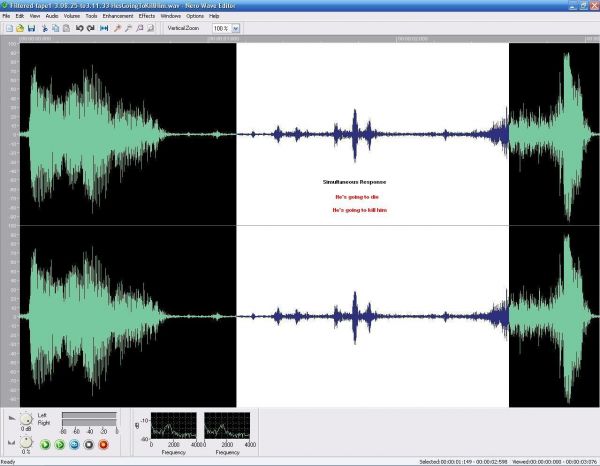Viewport: 600px width, 466px height.
Task: Open the Tools menu
Action: click(92, 17)
